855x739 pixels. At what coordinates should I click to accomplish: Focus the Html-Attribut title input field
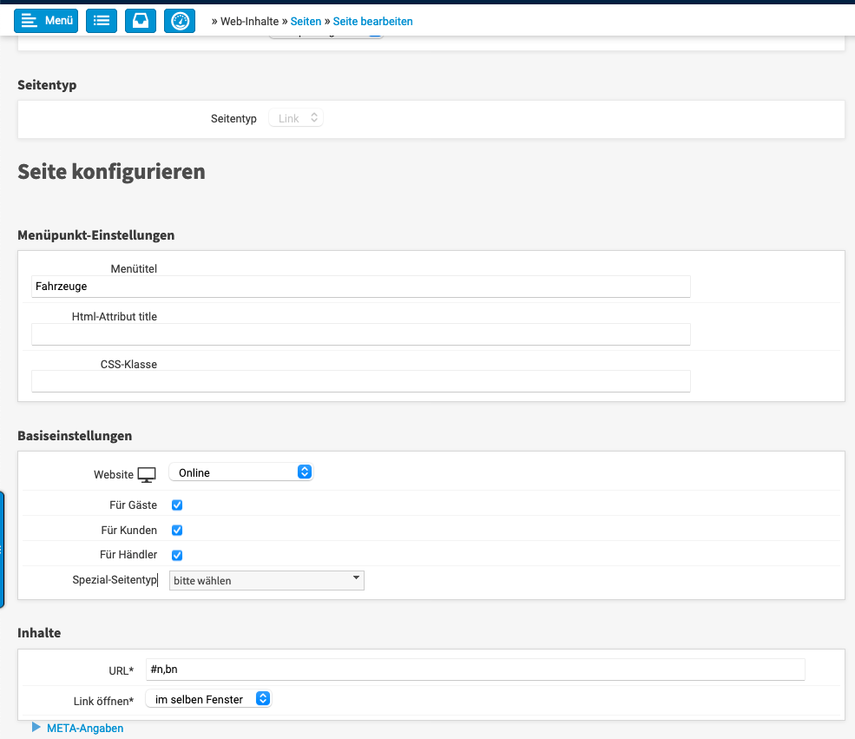click(x=360, y=334)
